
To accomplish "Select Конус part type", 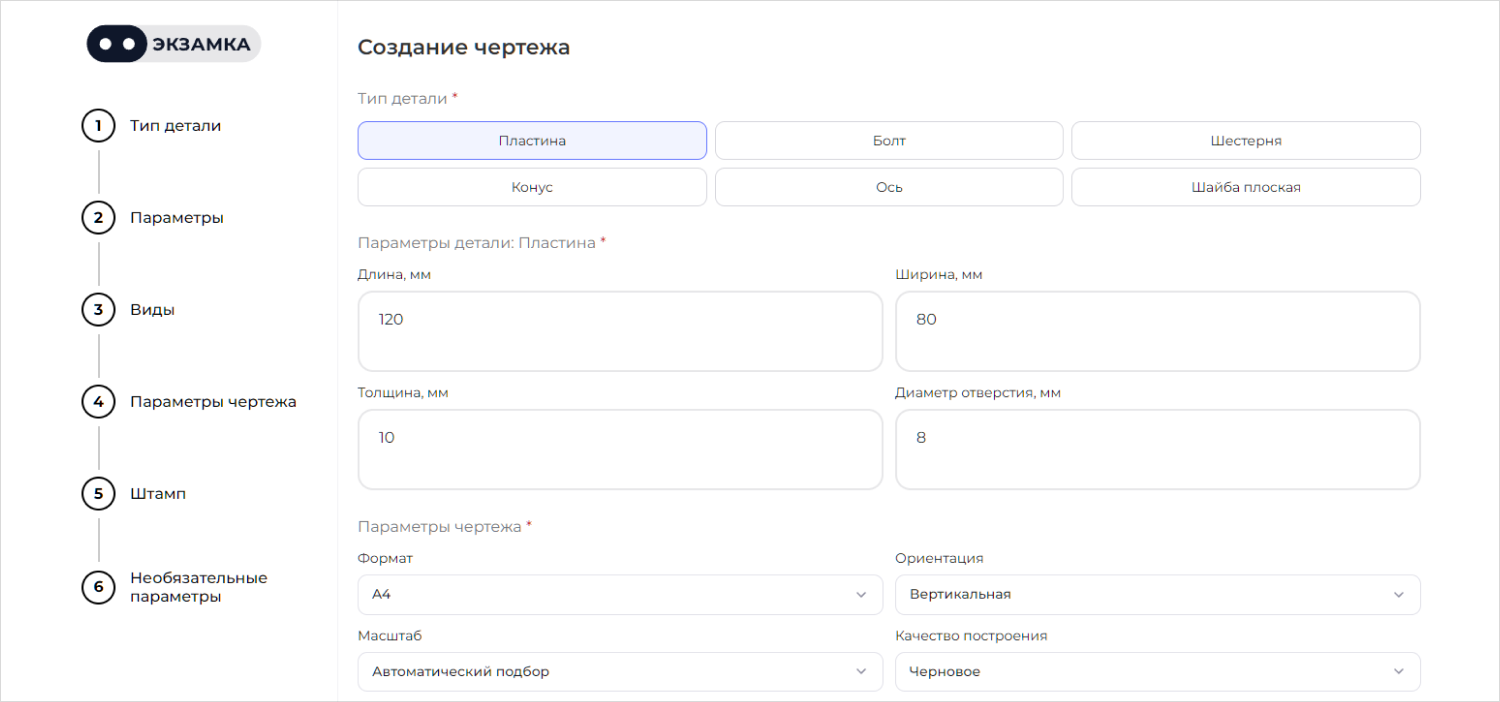I will [532, 187].
